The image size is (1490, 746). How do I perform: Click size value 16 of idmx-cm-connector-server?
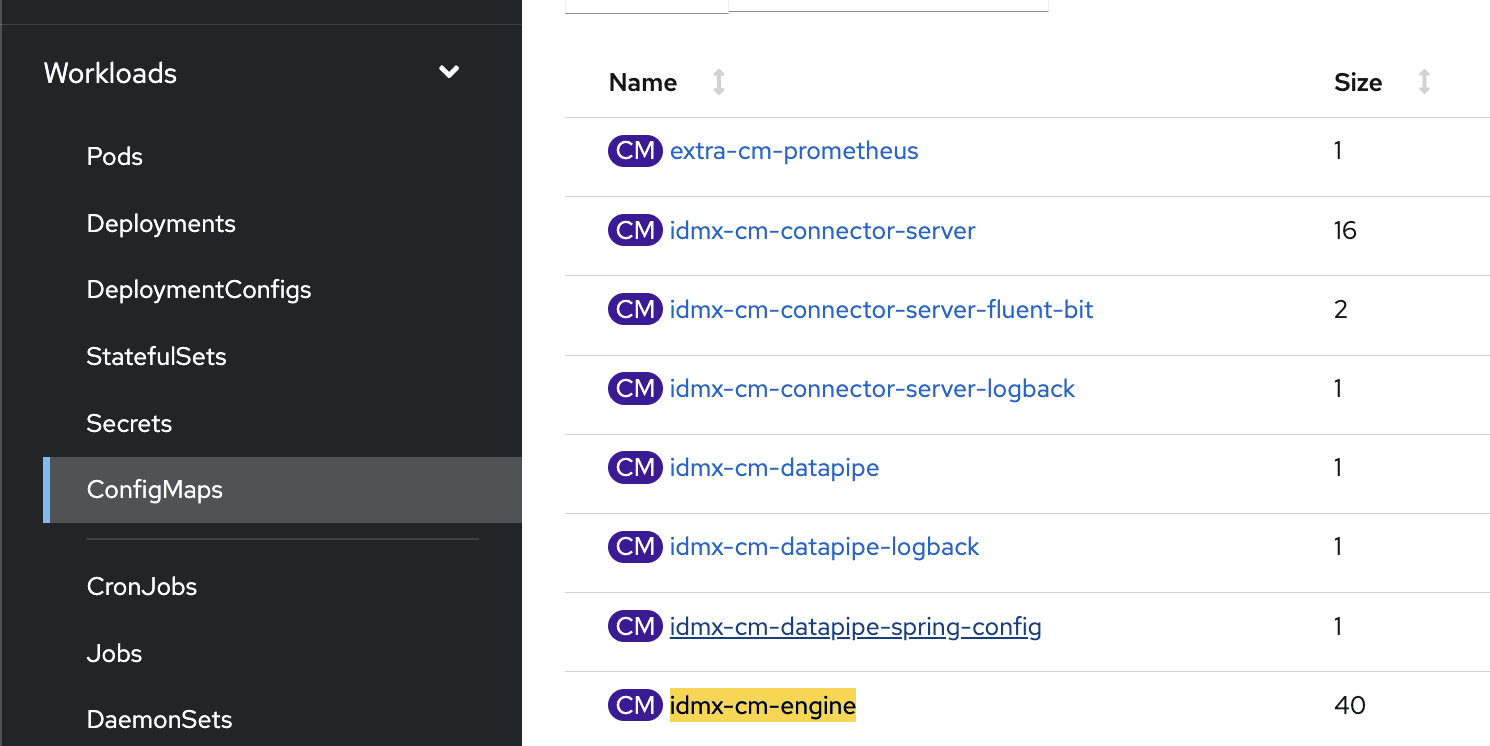(x=1345, y=230)
